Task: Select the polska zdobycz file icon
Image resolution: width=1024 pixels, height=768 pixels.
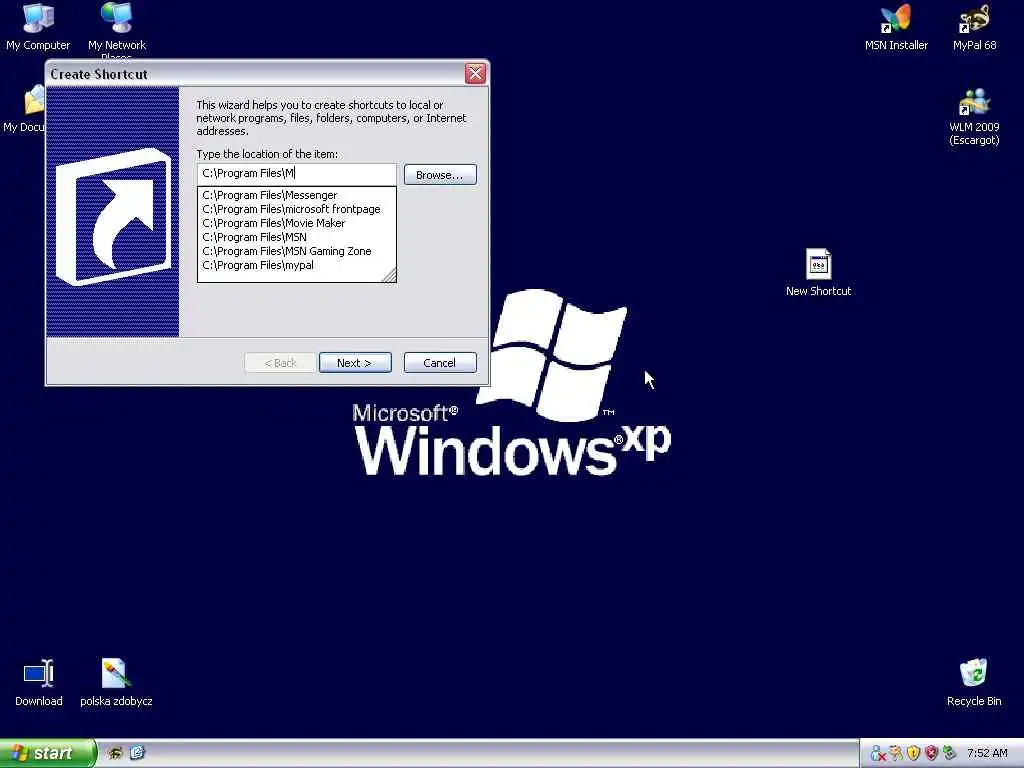Action: click(116, 683)
